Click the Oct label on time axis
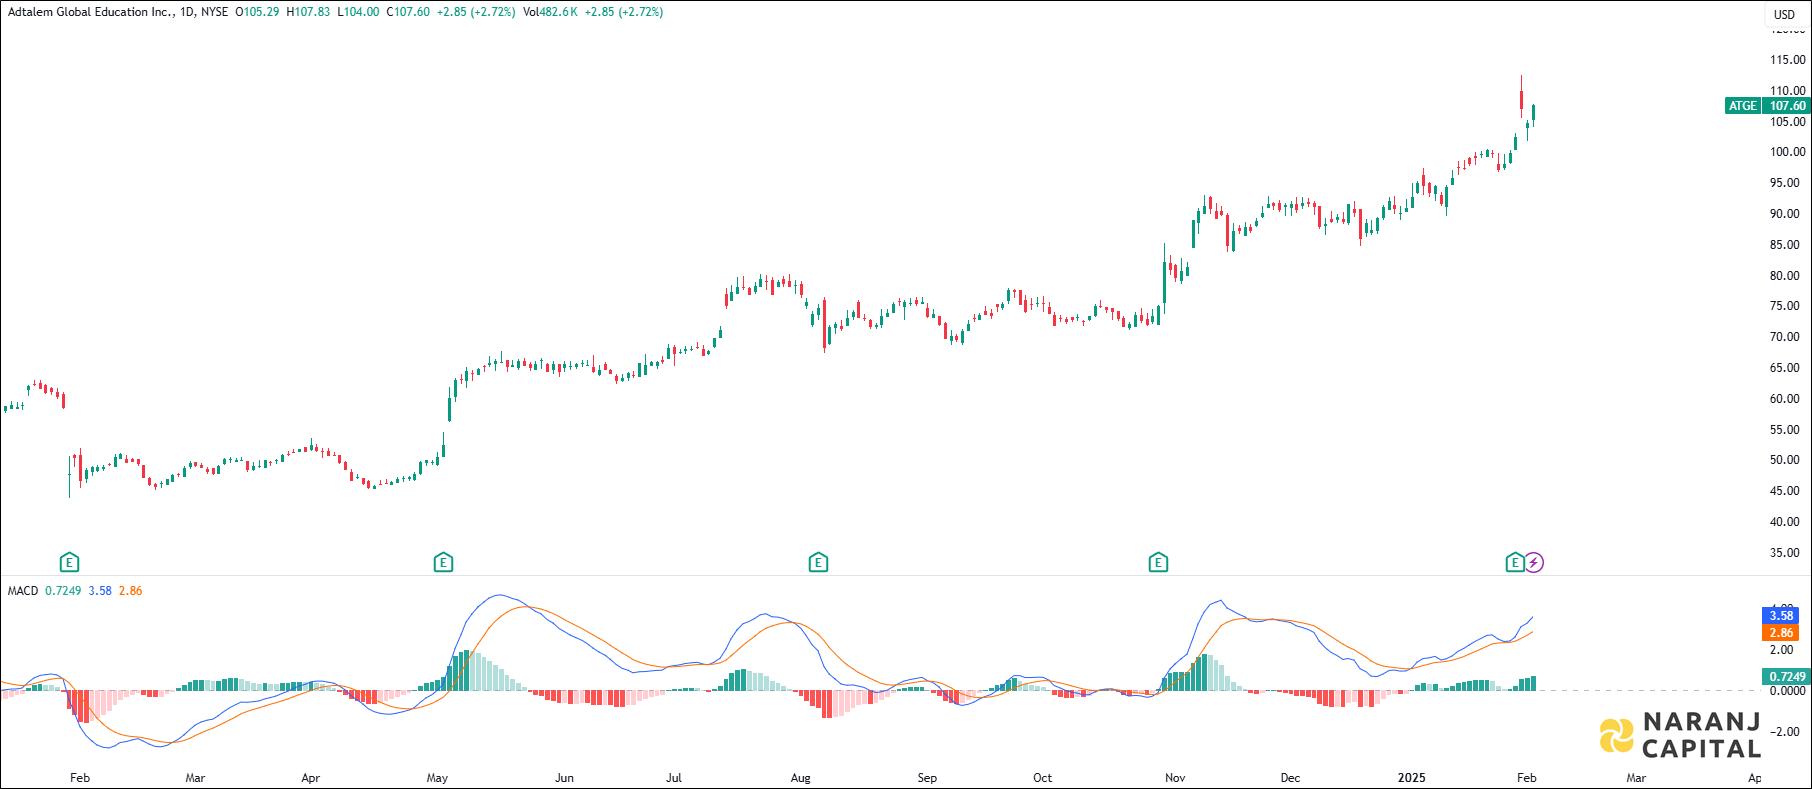1812x789 pixels. click(x=1042, y=778)
